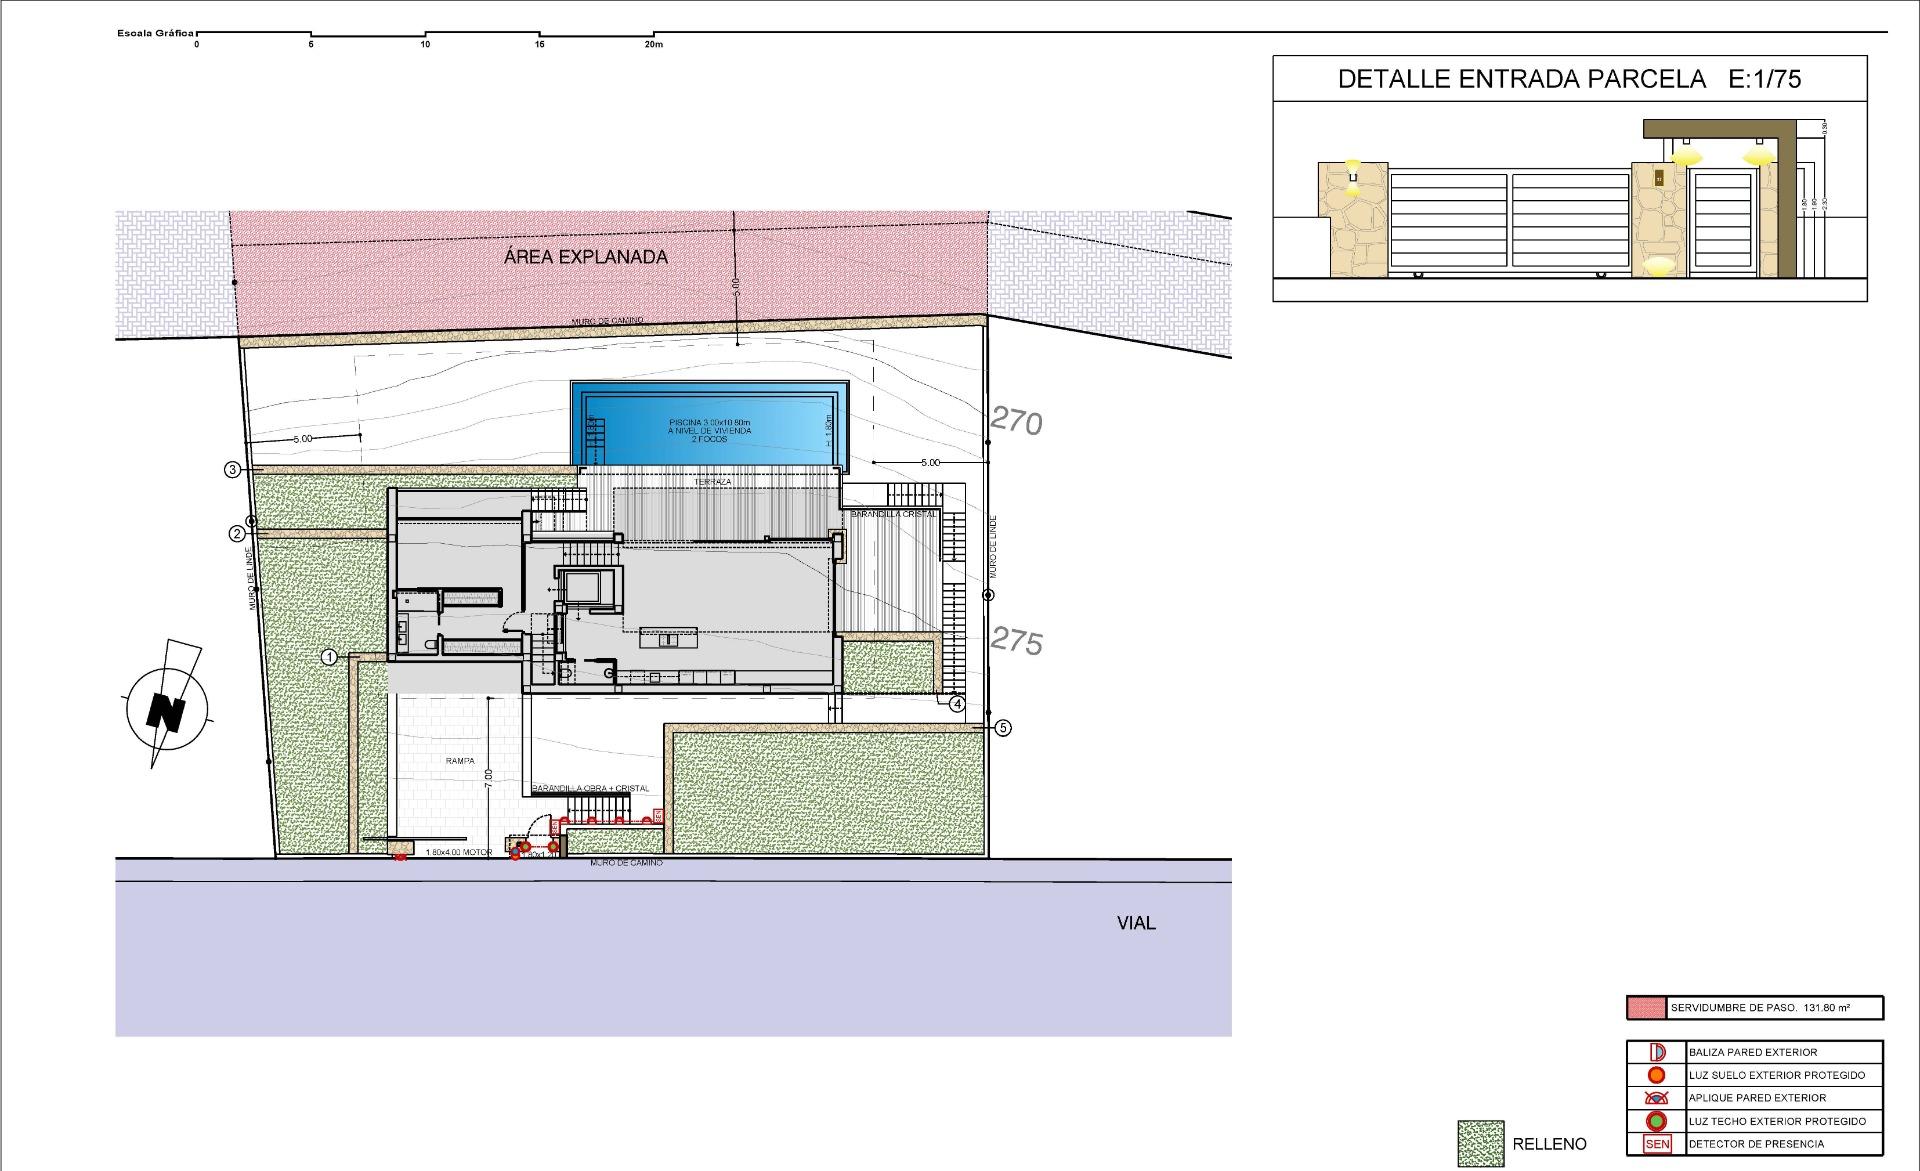Click the Servidumbre de Paso pink swatch

[x=1646, y=1008]
